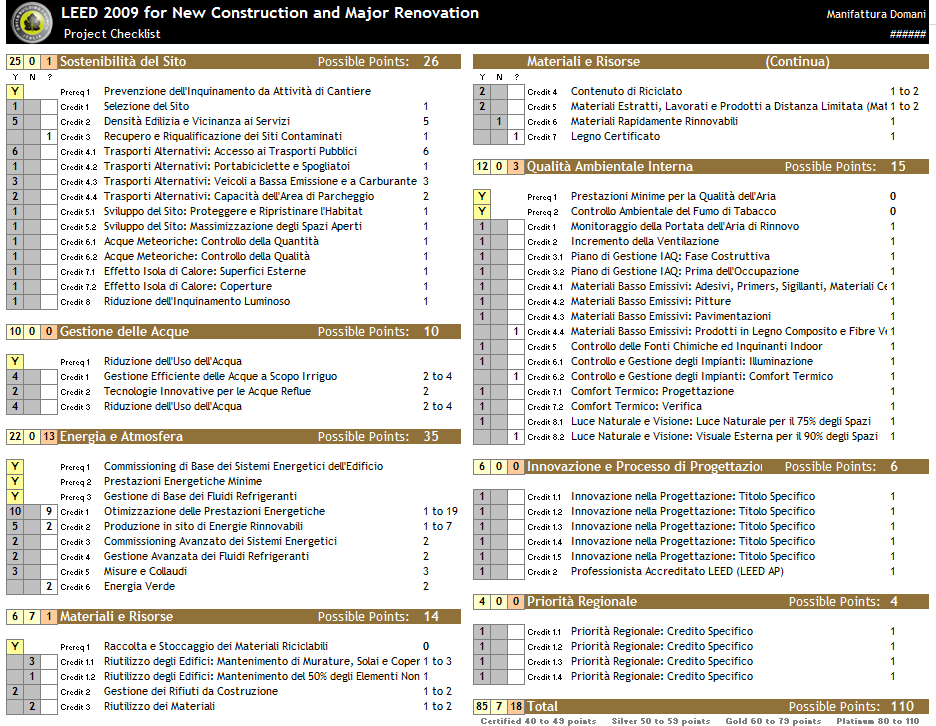Select 'Prestazioni Energetiche Minime' prerequisite
Screen dimensions: 936x726
coord(183,481)
